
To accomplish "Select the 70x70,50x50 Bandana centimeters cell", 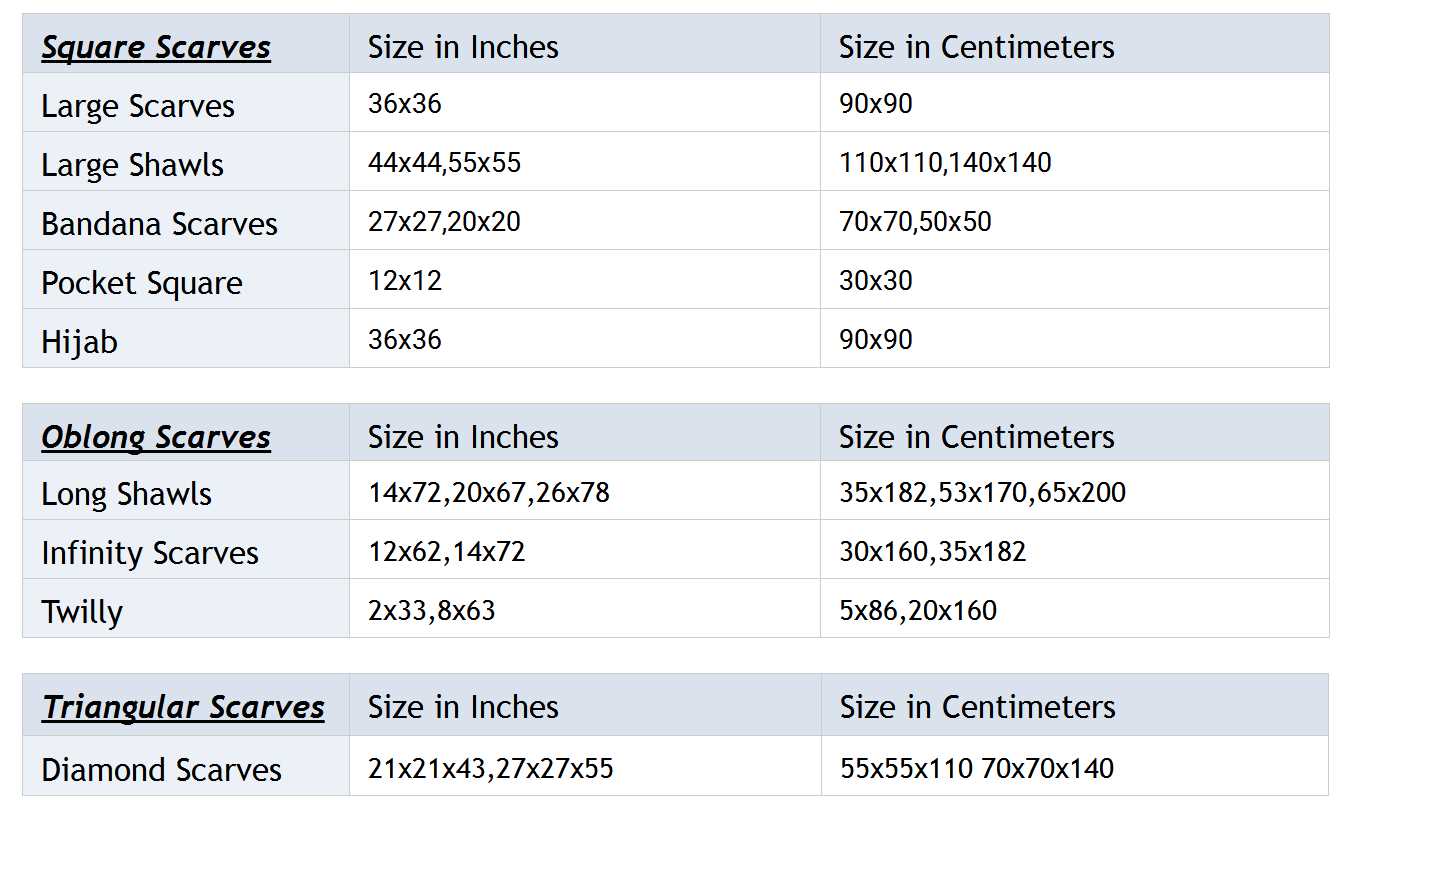I will coord(915,222).
